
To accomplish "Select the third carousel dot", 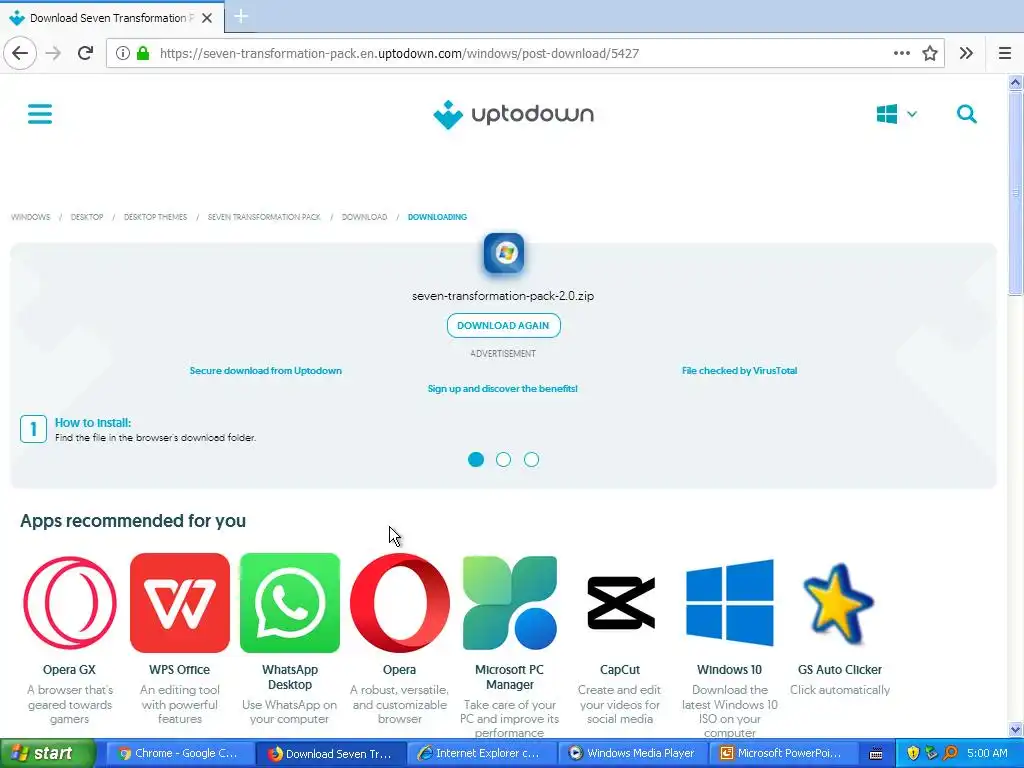I will 532,460.
